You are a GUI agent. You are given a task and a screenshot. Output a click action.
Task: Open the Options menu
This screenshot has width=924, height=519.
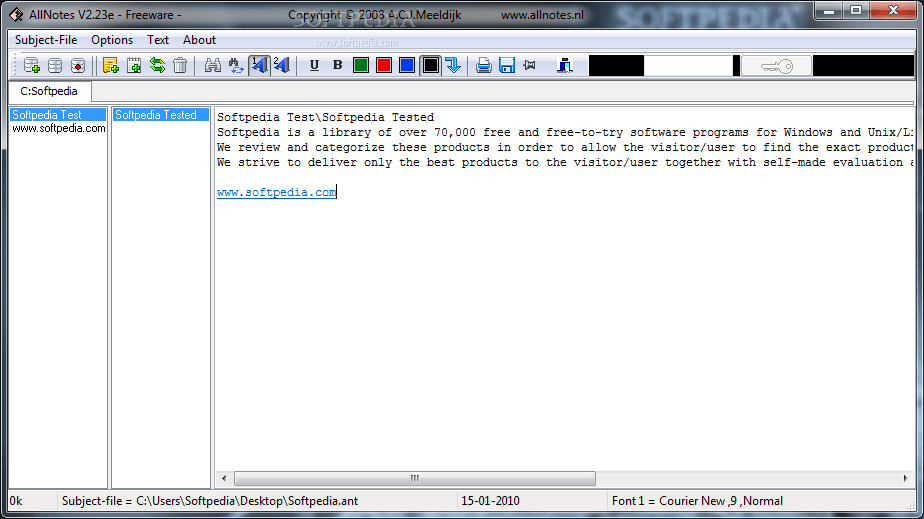tap(112, 40)
